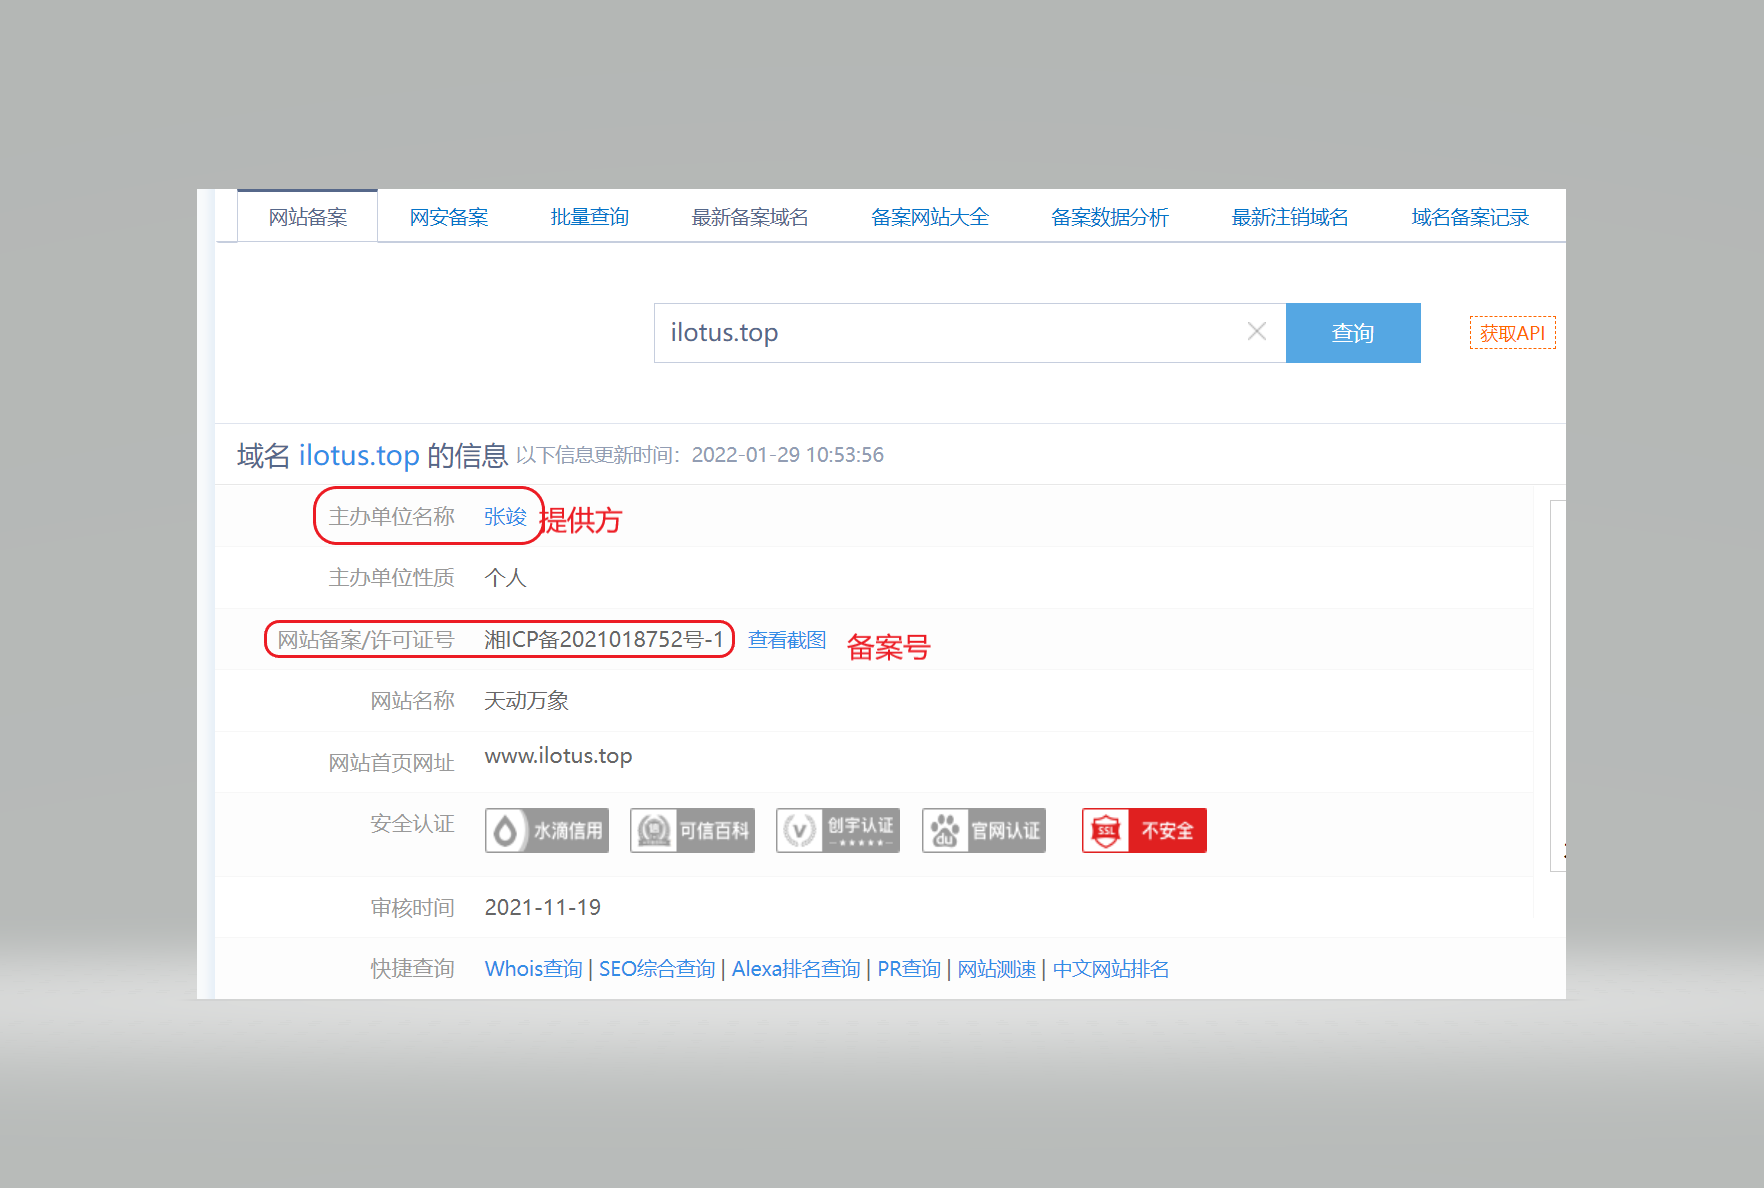Viewport: 1764px width, 1188px height.
Task: Click the 创宇认证 badge
Action: [x=837, y=830]
